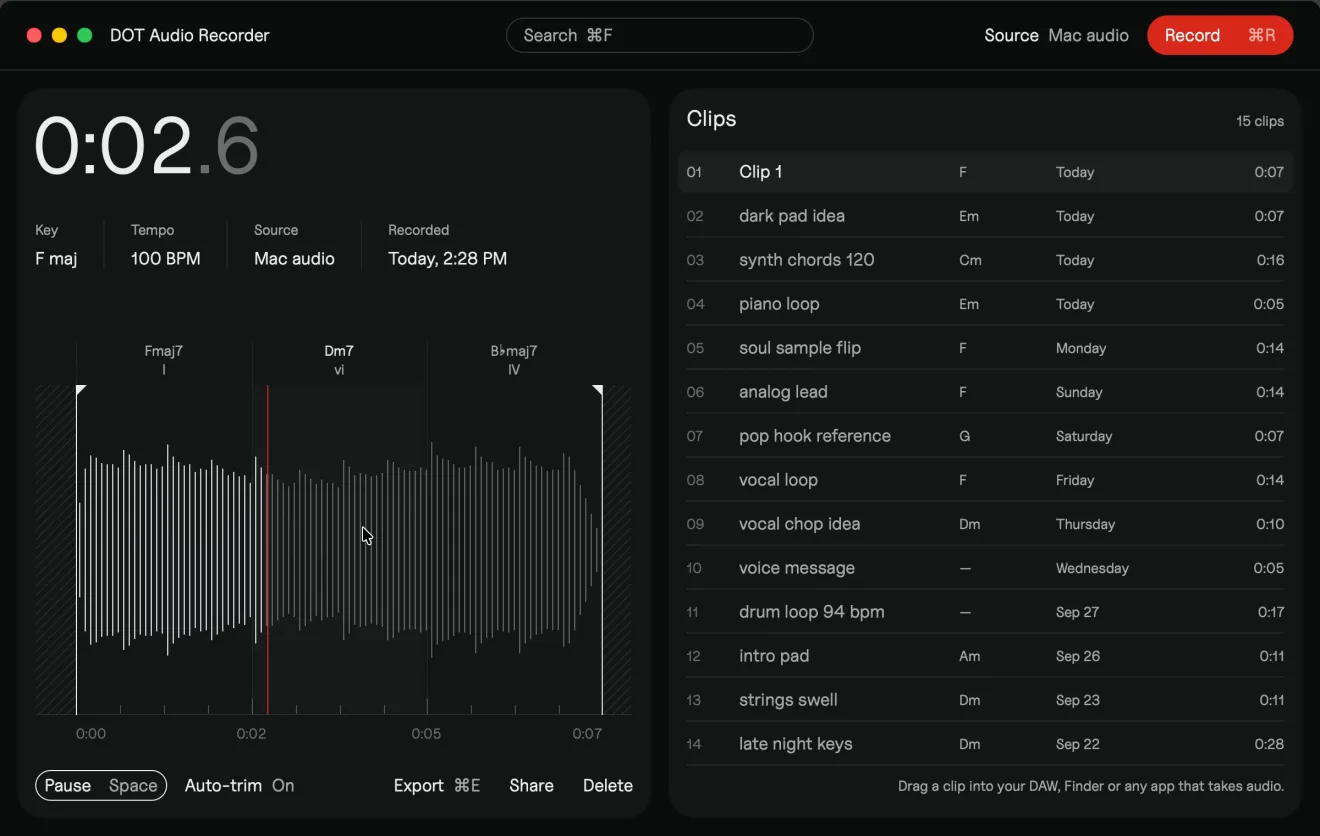Image resolution: width=1320 pixels, height=836 pixels.
Task: Select the 'intro pad' clip
Action: 985,656
